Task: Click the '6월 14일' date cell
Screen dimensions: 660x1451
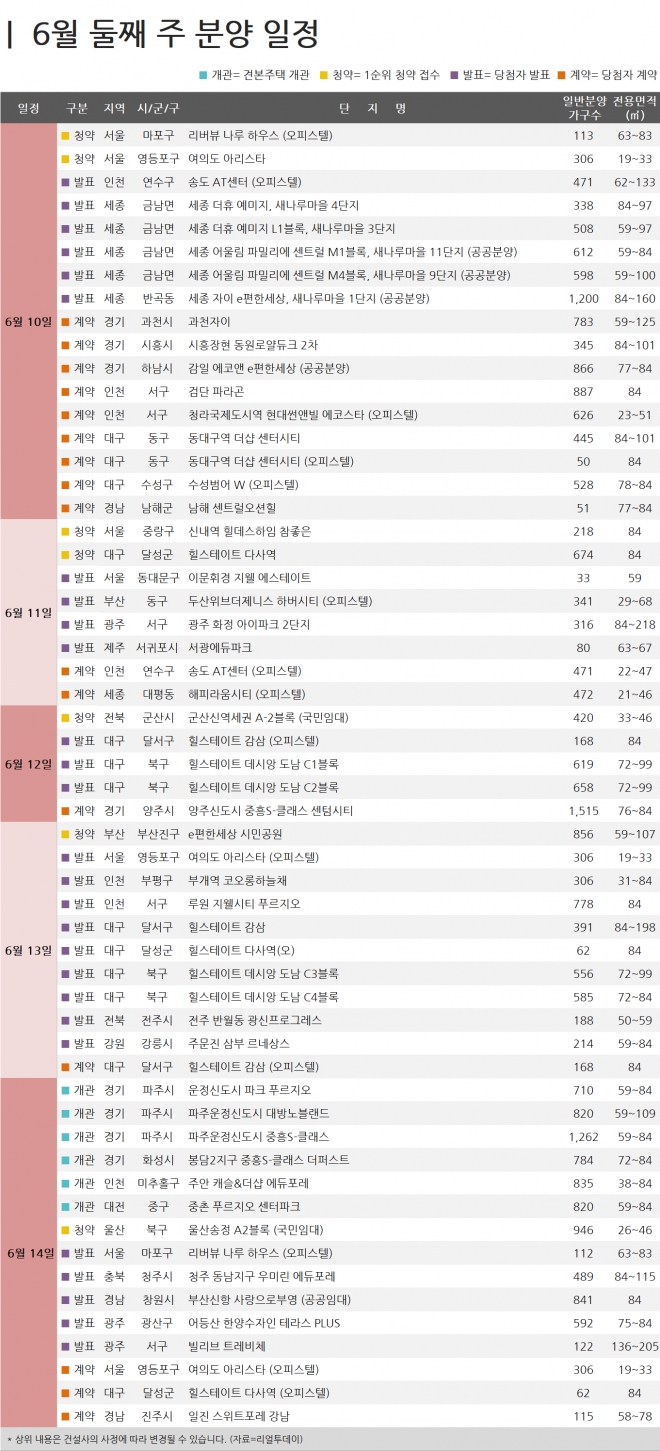Action: click(28, 1252)
